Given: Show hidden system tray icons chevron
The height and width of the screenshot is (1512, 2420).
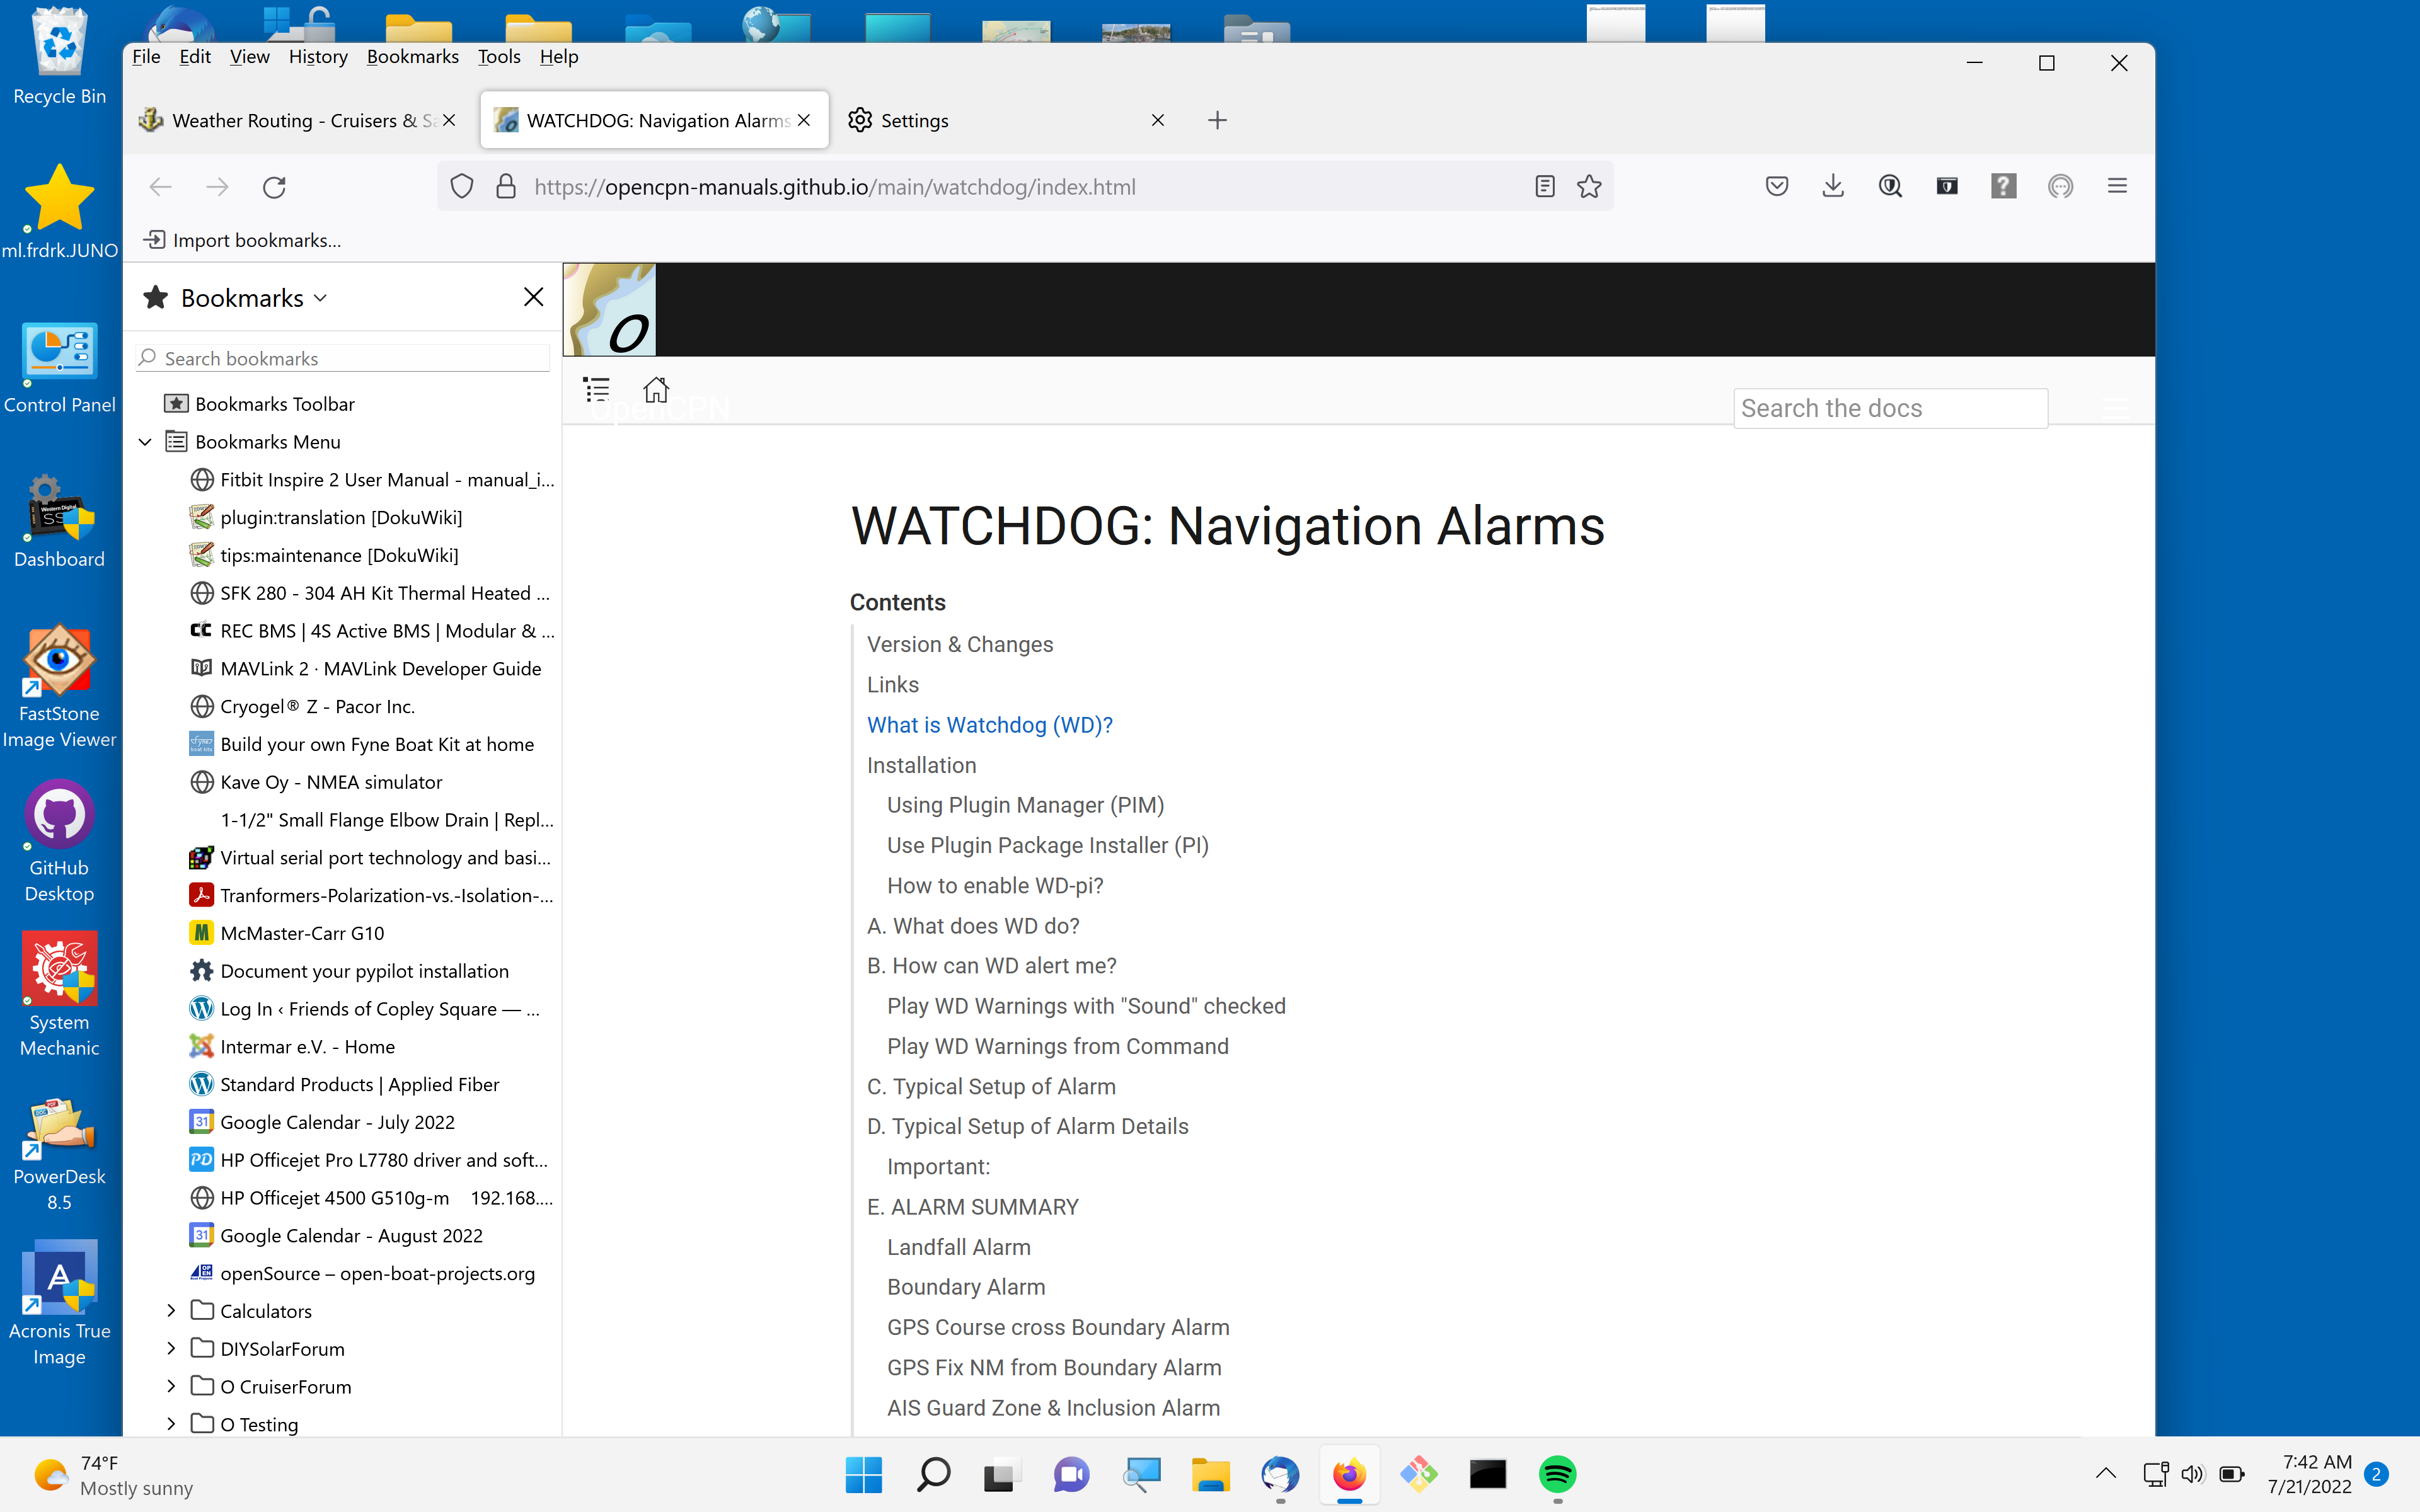Looking at the screenshot, I should pos(2105,1473).
